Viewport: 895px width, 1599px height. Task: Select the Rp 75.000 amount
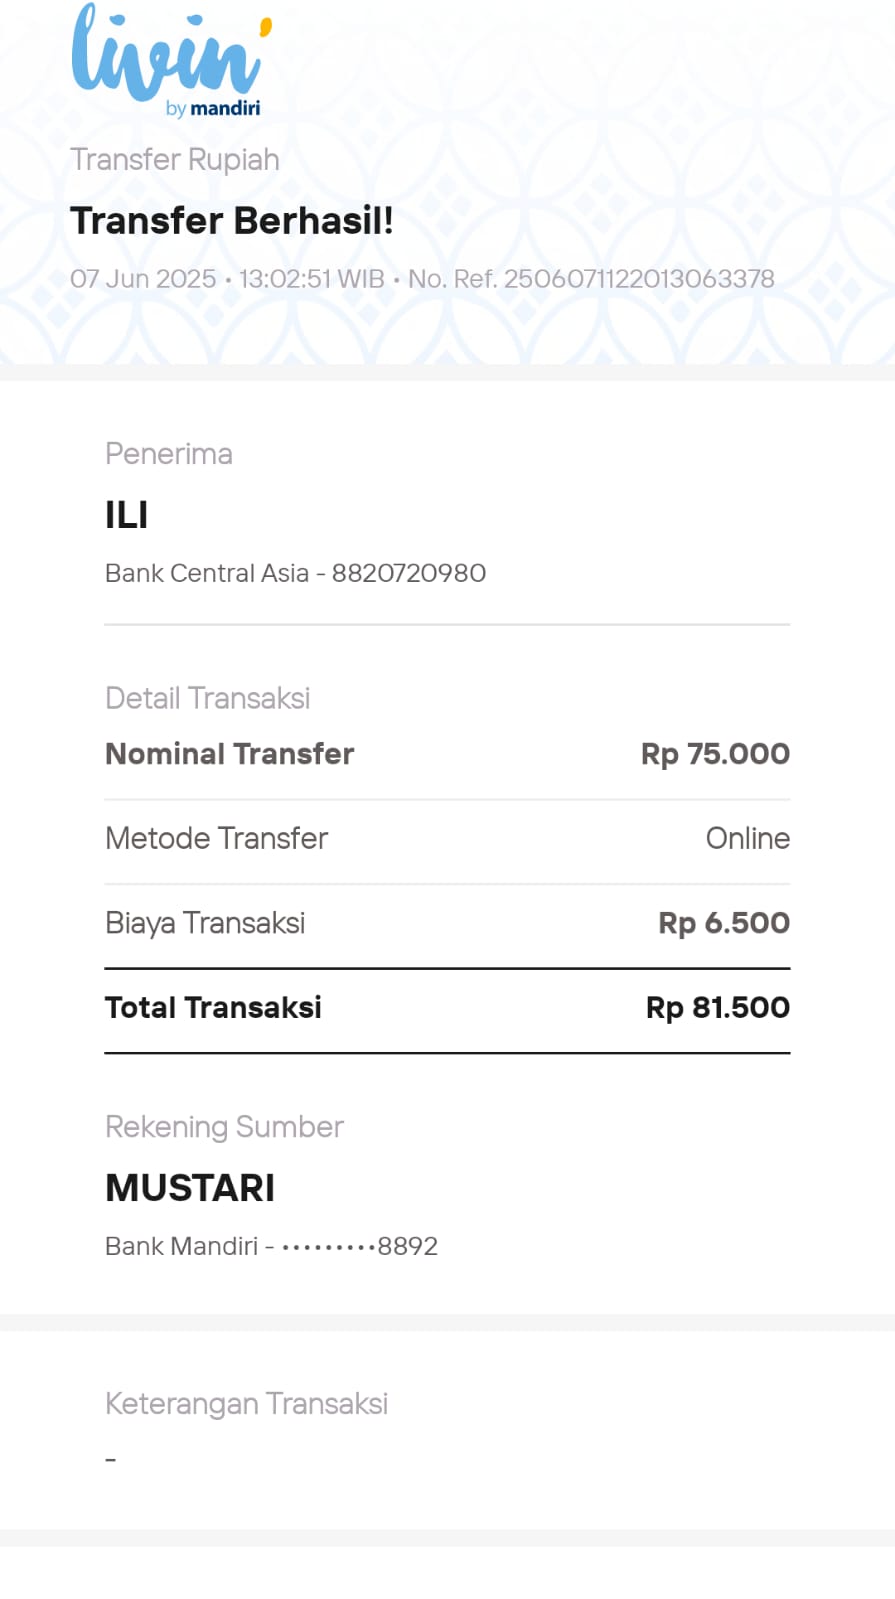[x=715, y=754]
